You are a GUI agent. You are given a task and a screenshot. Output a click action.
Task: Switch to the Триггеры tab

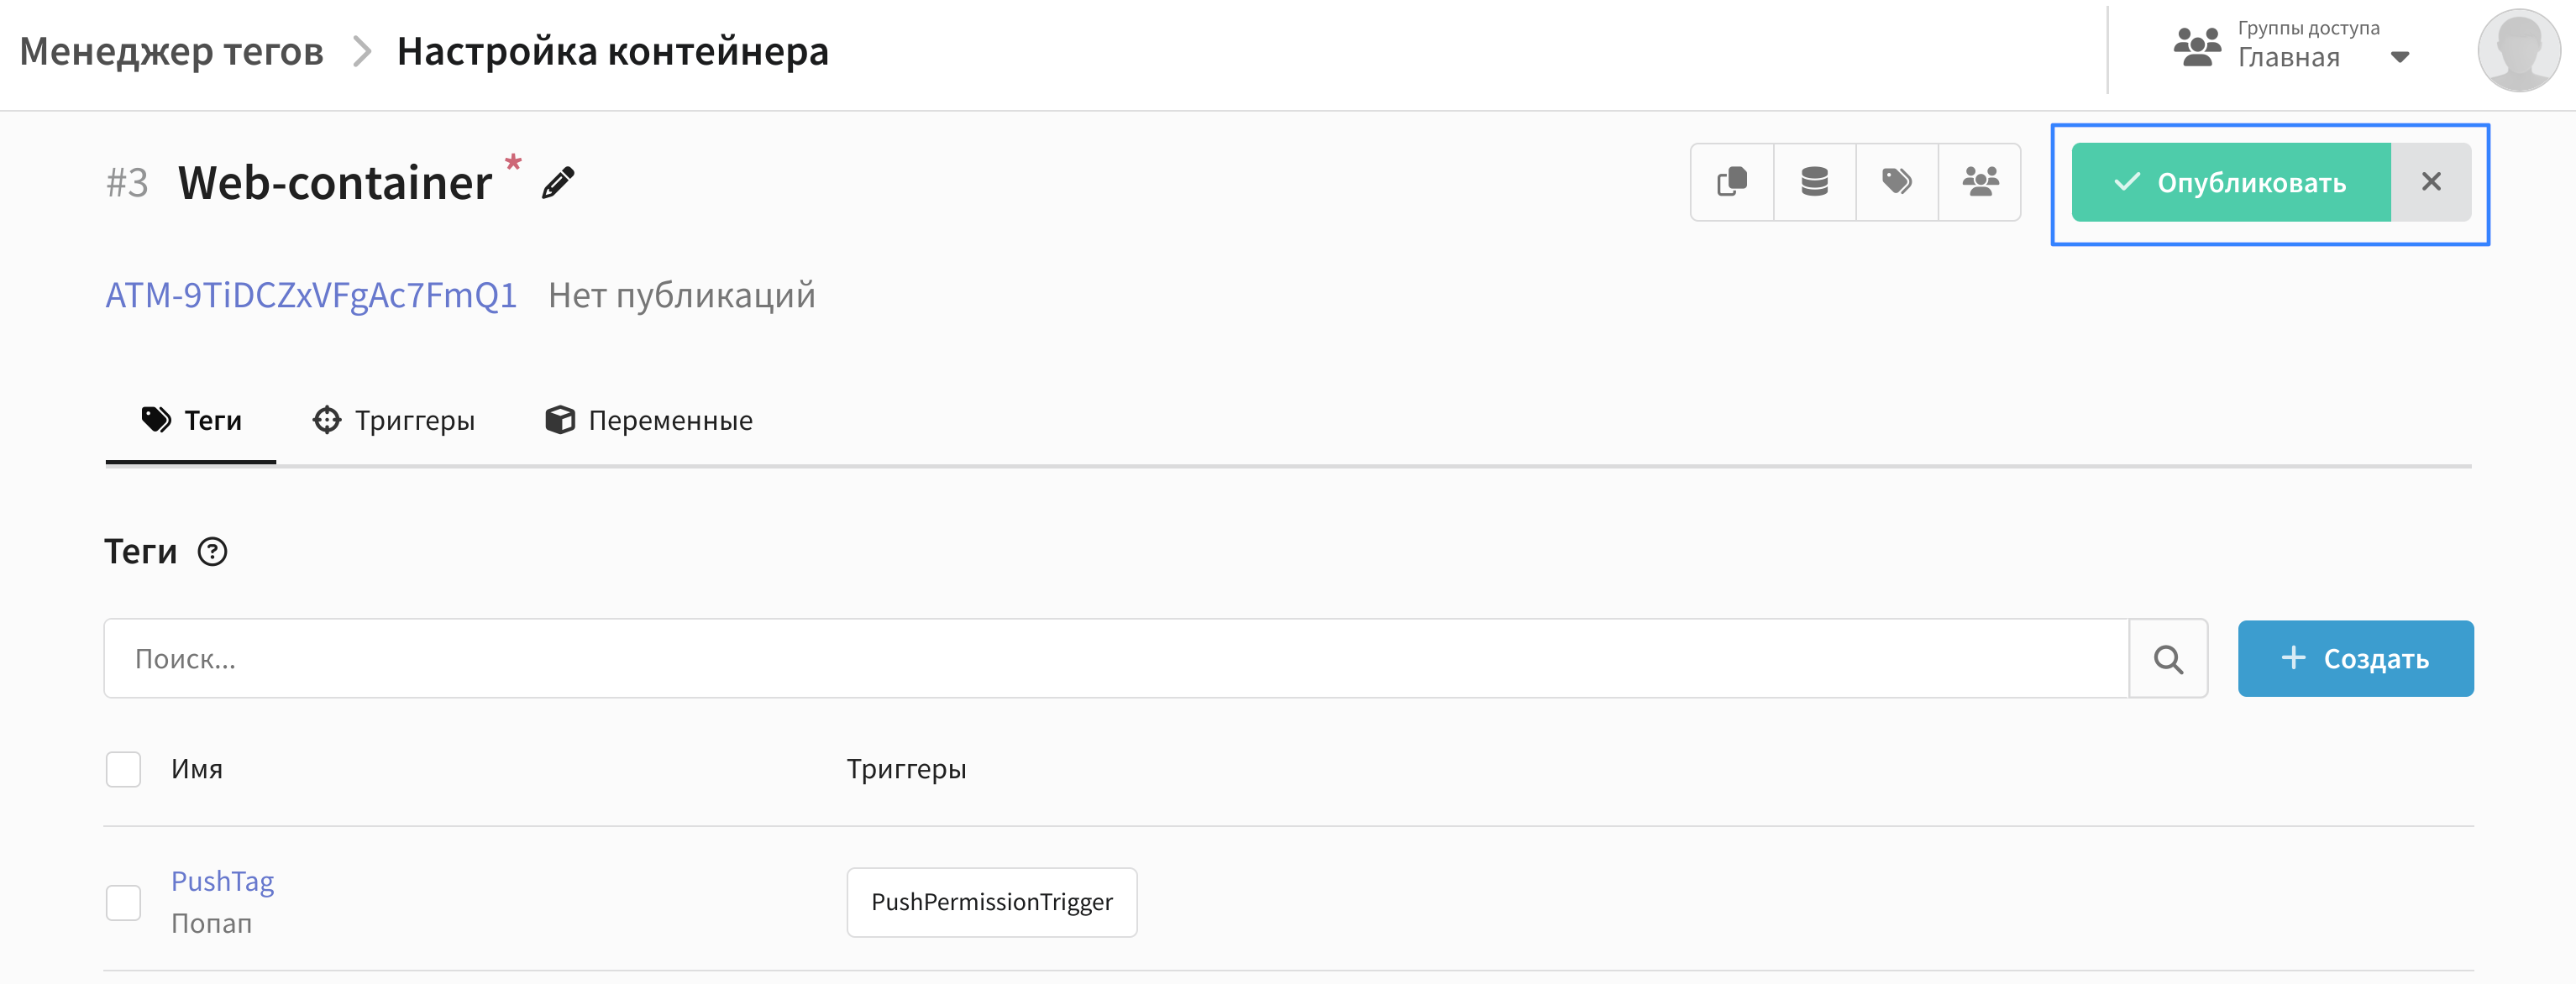click(x=393, y=420)
